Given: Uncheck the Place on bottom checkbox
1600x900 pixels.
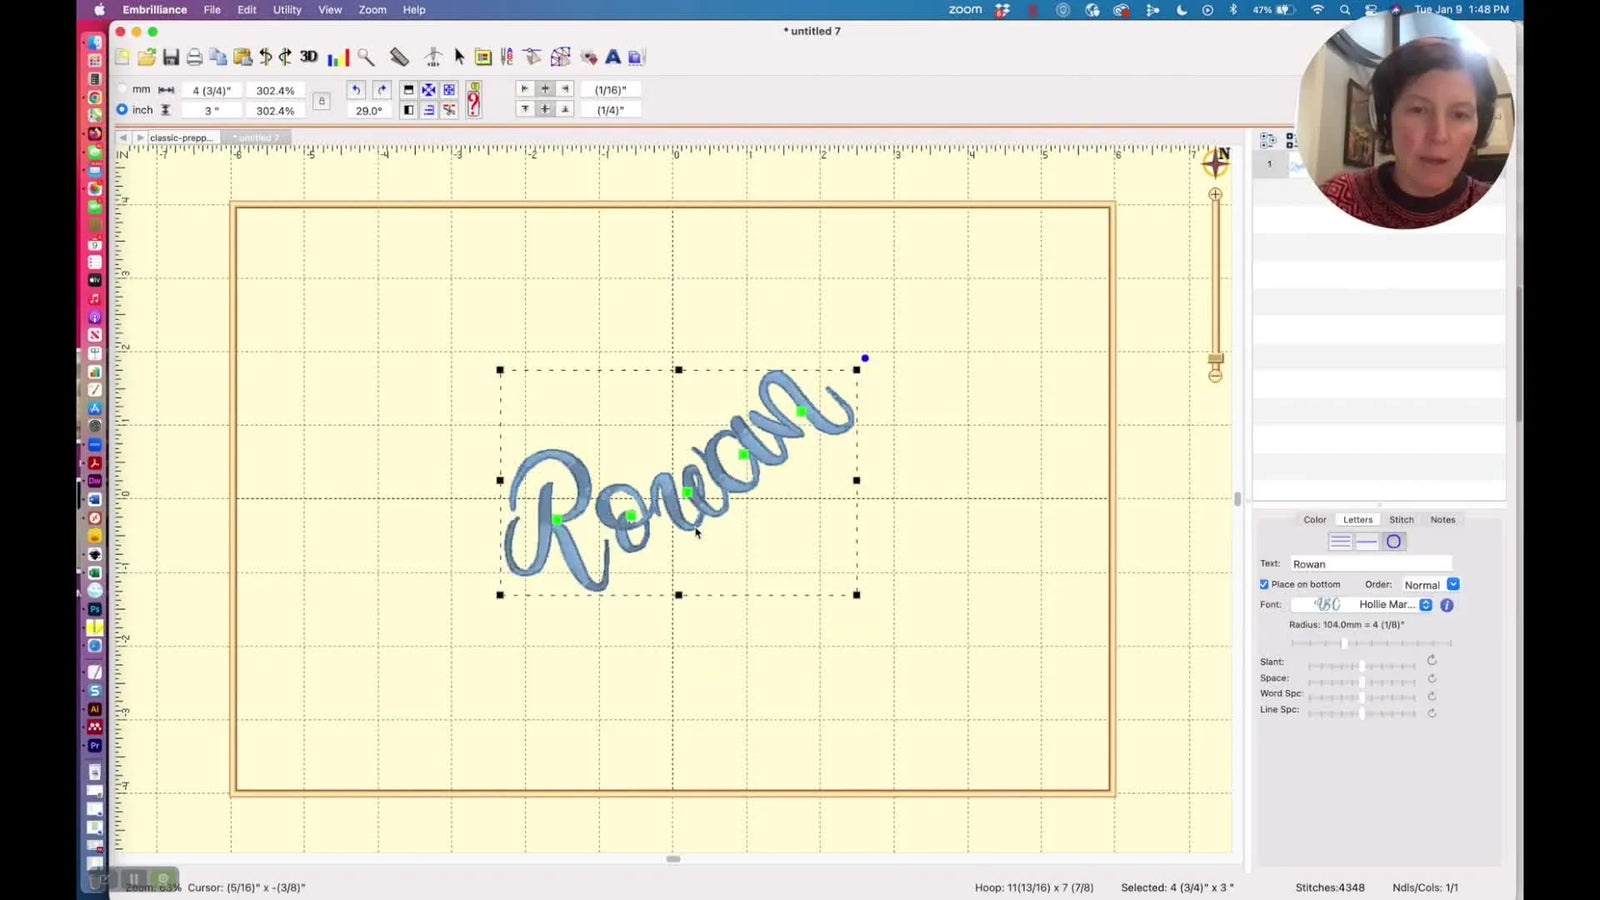Looking at the screenshot, I should 1263,584.
